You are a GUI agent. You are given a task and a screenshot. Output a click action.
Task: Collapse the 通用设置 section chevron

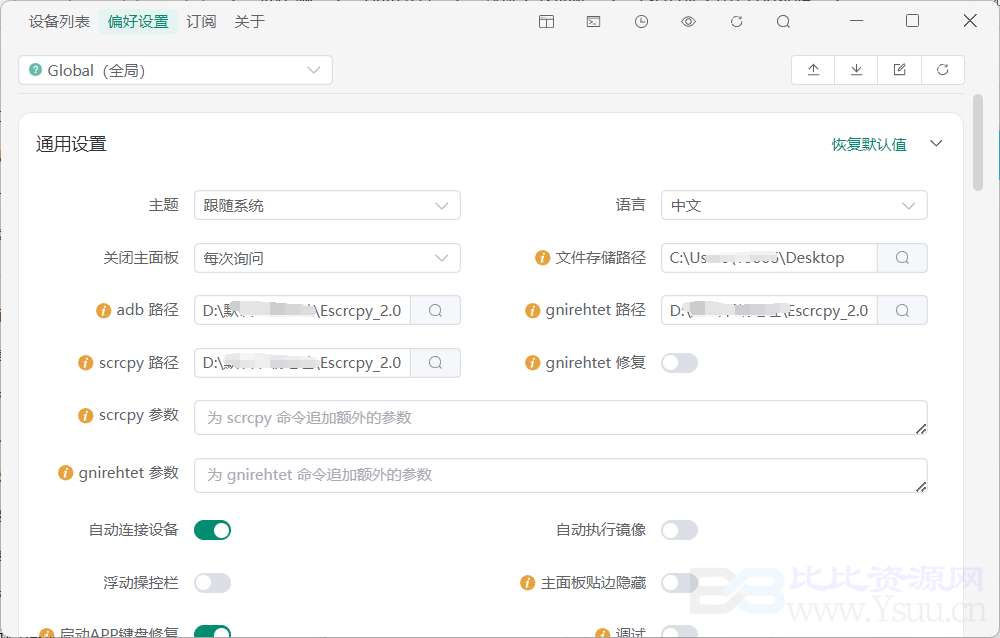[936, 143]
